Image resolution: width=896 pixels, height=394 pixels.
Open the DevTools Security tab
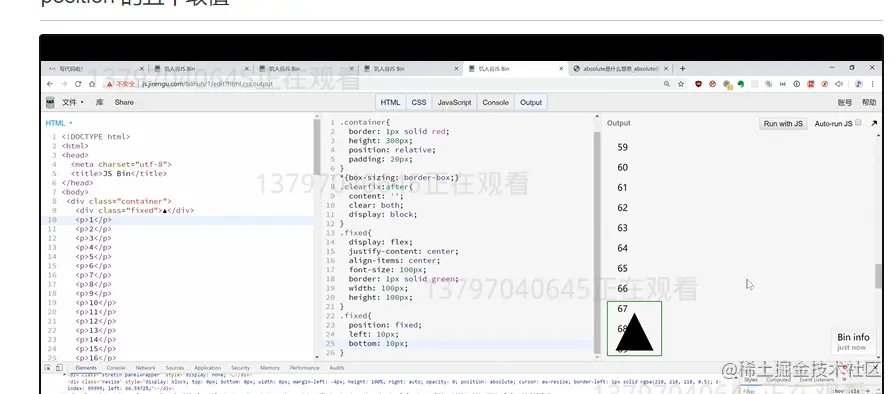(241, 368)
